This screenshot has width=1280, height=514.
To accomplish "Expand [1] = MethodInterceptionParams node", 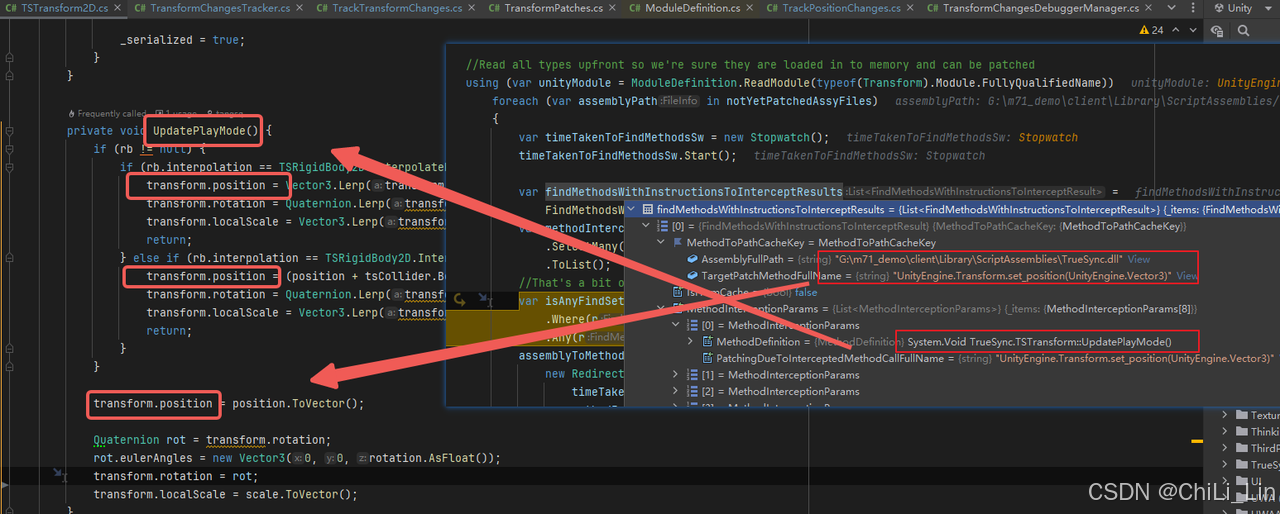I will click(x=677, y=375).
